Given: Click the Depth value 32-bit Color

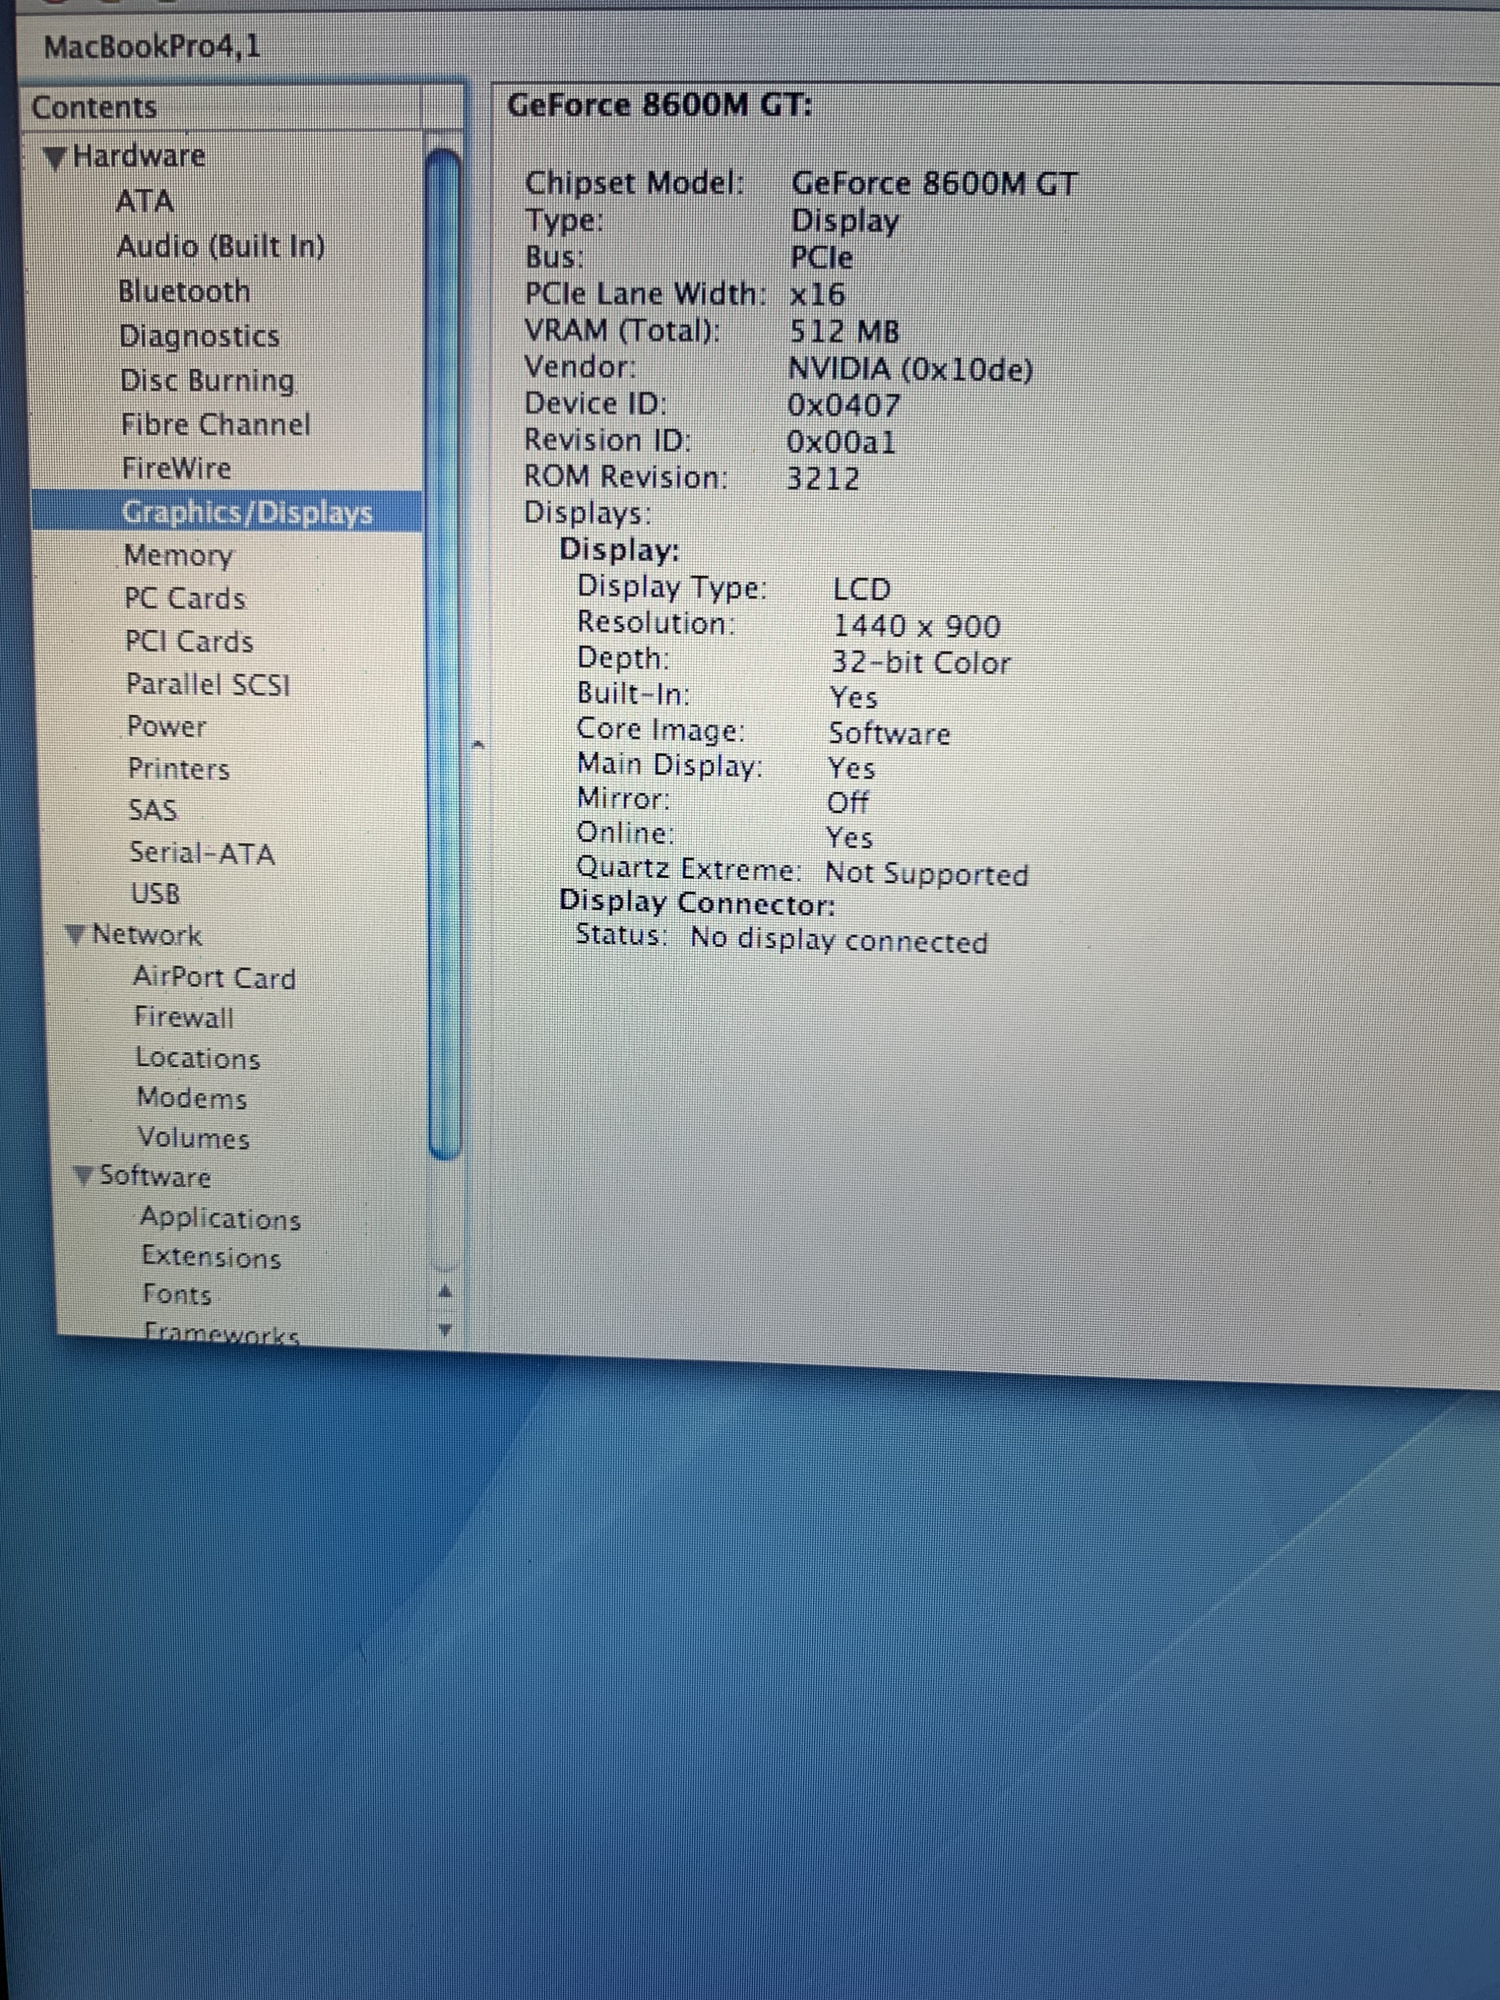Looking at the screenshot, I should 921,663.
